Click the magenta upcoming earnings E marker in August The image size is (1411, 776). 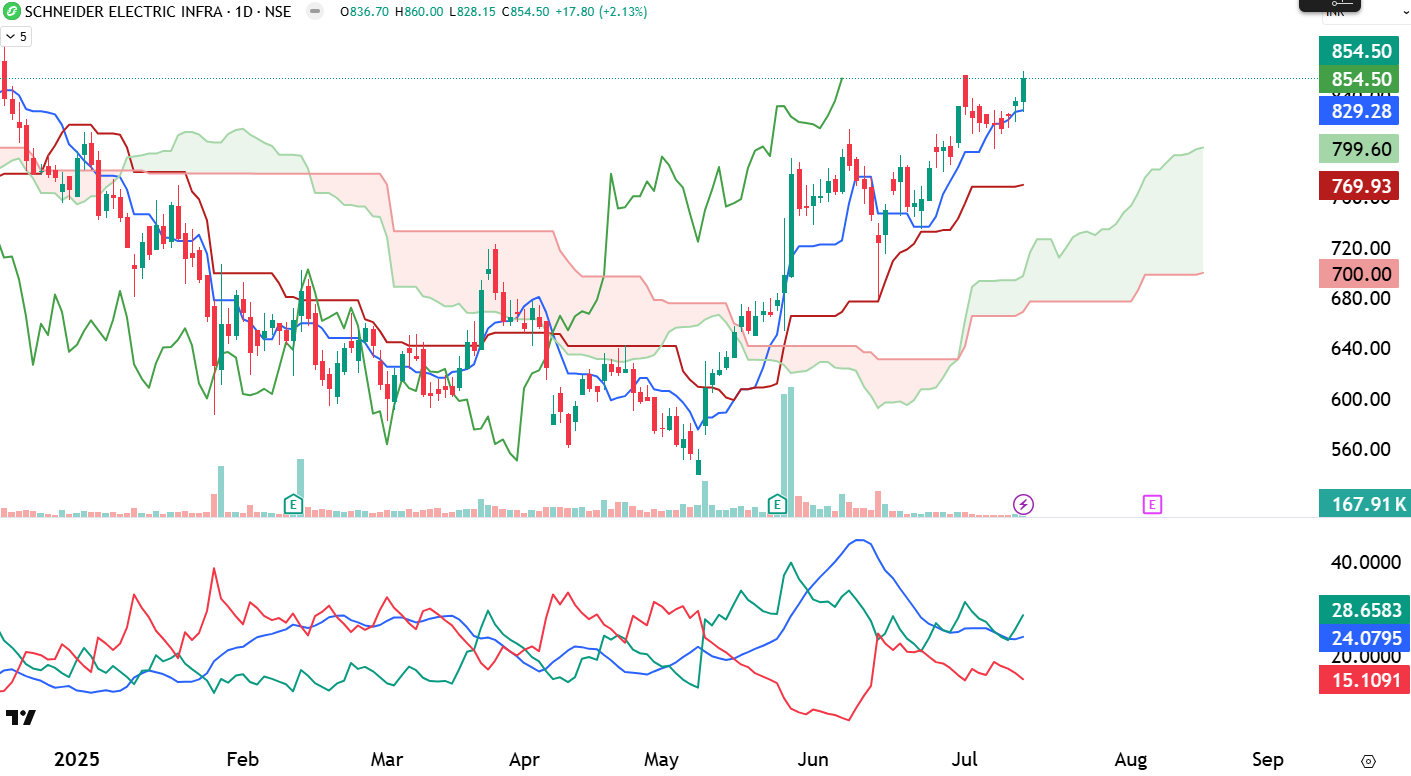coord(1152,504)
